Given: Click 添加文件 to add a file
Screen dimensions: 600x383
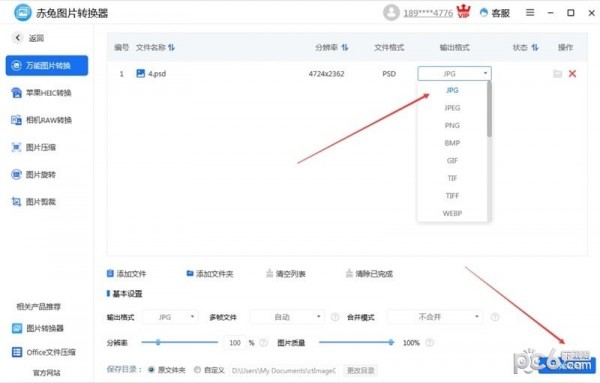Looking at the screenshot, I should (126, 274).
